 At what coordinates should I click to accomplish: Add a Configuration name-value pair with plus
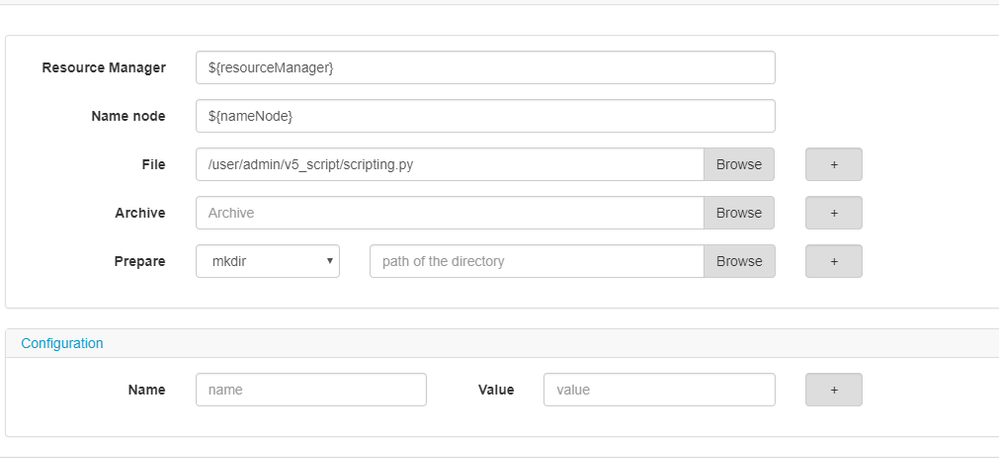(833, 390)
